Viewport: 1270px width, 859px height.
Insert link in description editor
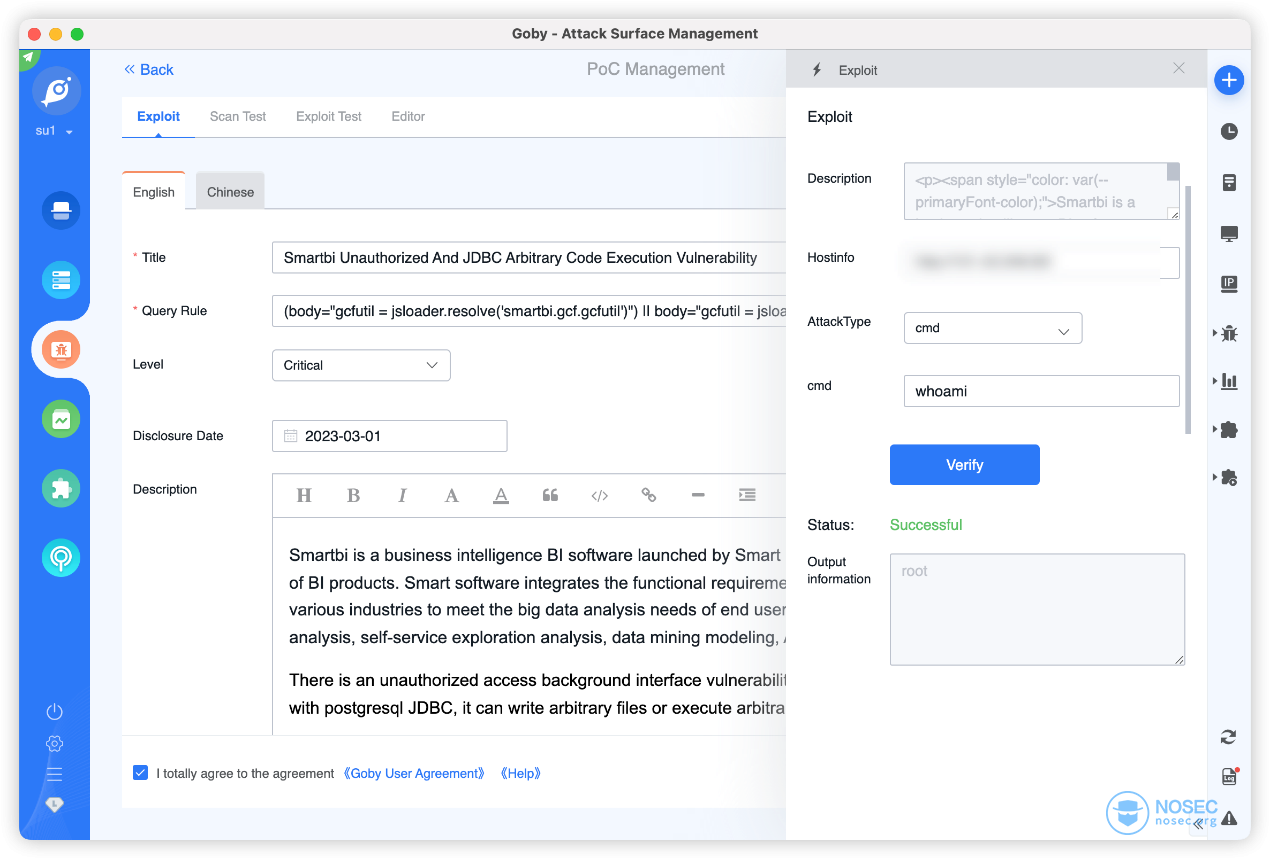pos(649,495)
